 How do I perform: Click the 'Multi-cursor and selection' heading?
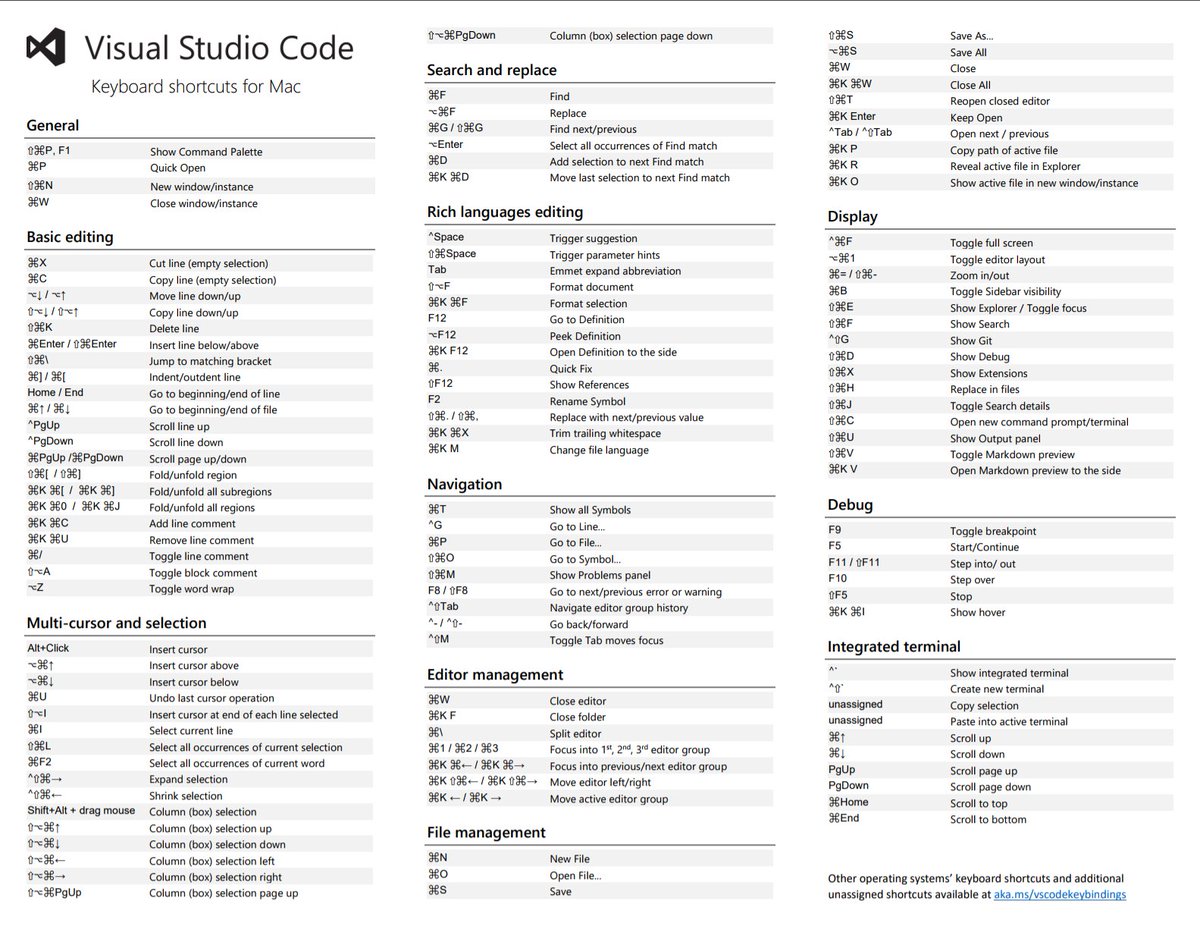[116, 623]
